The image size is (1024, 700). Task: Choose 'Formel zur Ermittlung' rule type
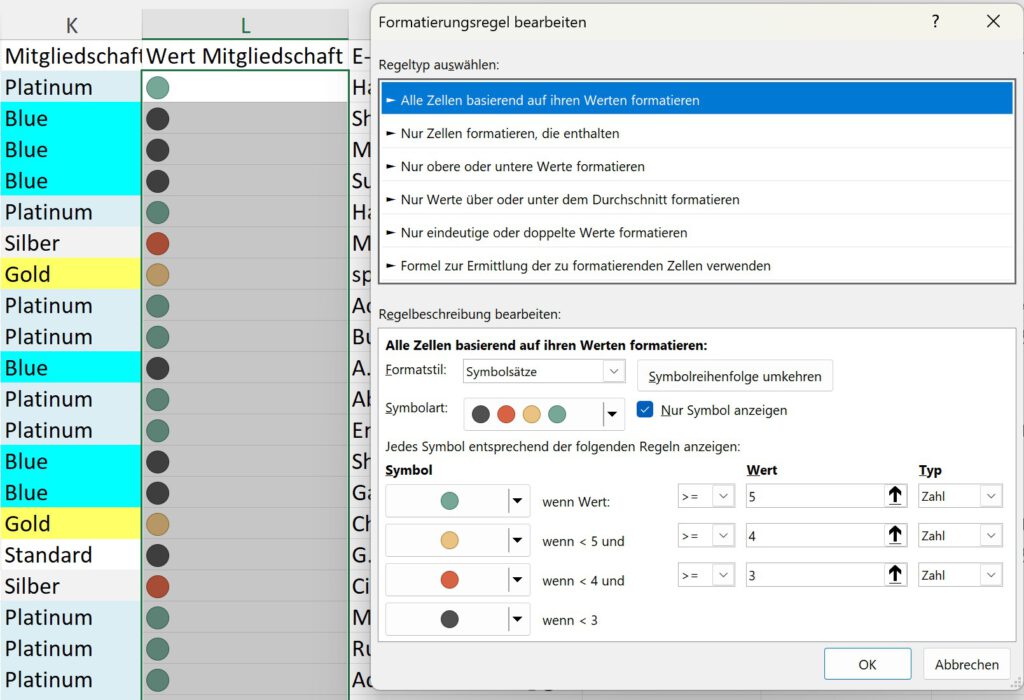585,265
